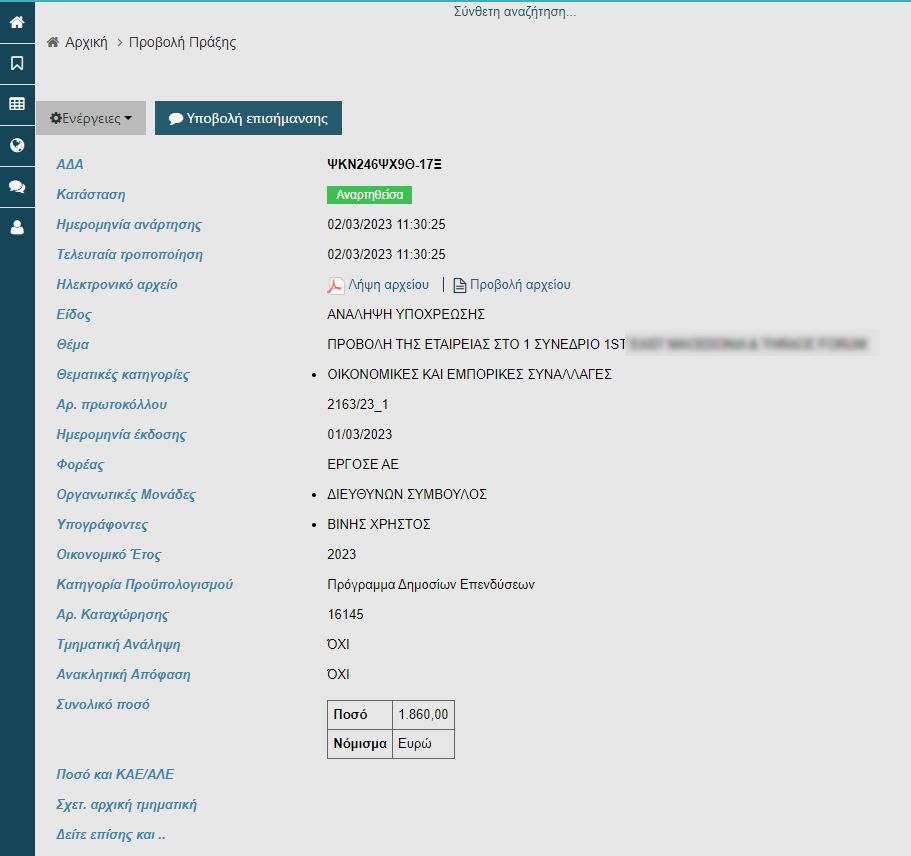Click the globe icon in the sidebar
This screenshot has height=856, width=911.
point(17,146)
